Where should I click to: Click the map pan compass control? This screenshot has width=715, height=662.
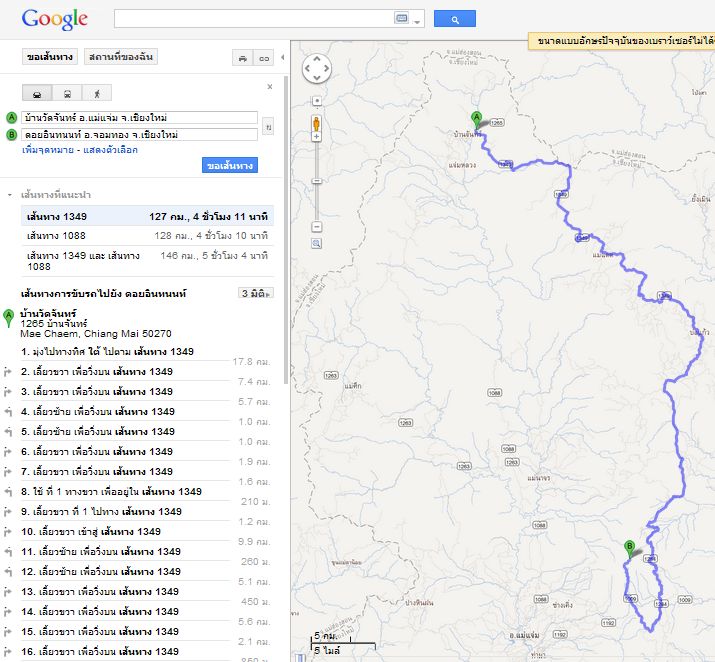[x=316, y=68]
